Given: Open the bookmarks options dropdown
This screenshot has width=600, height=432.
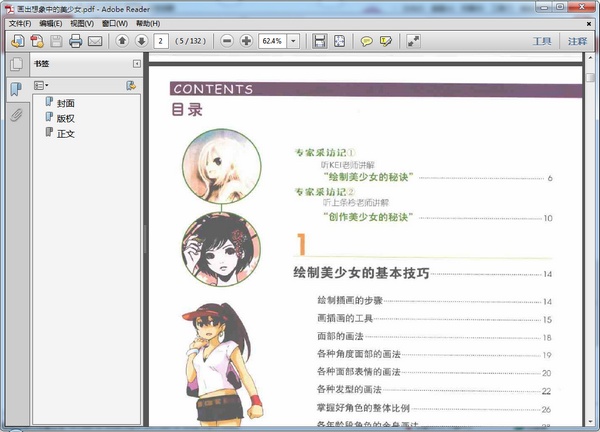Looking at the screenshot, I should [41, 85].
